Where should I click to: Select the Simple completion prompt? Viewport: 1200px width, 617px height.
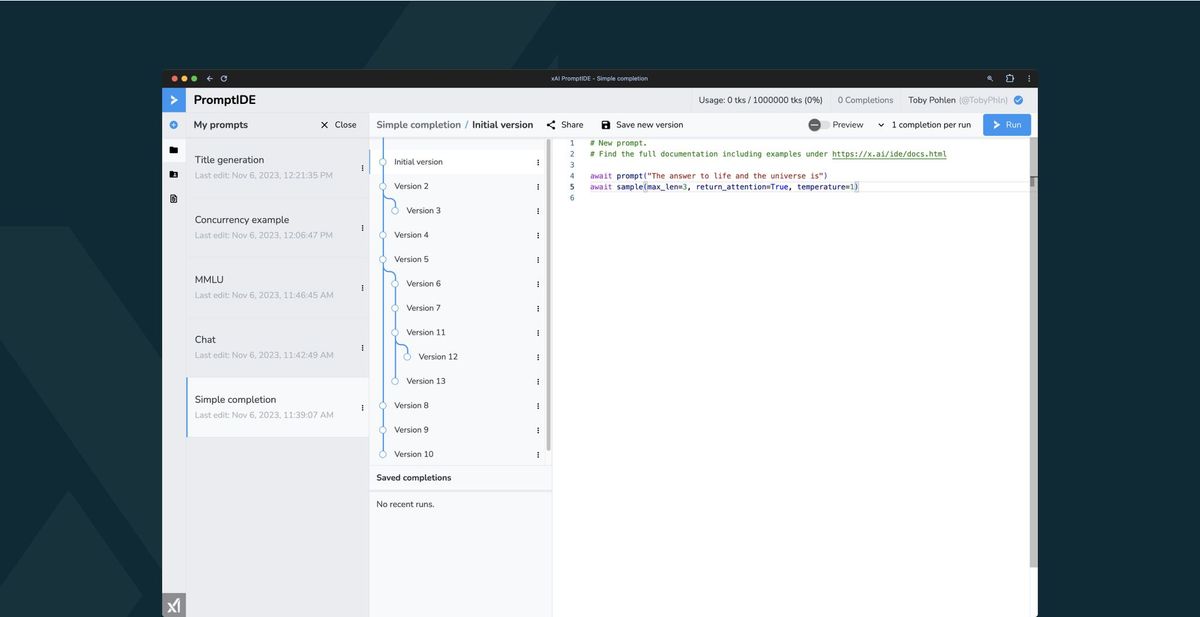coord(278,407)
